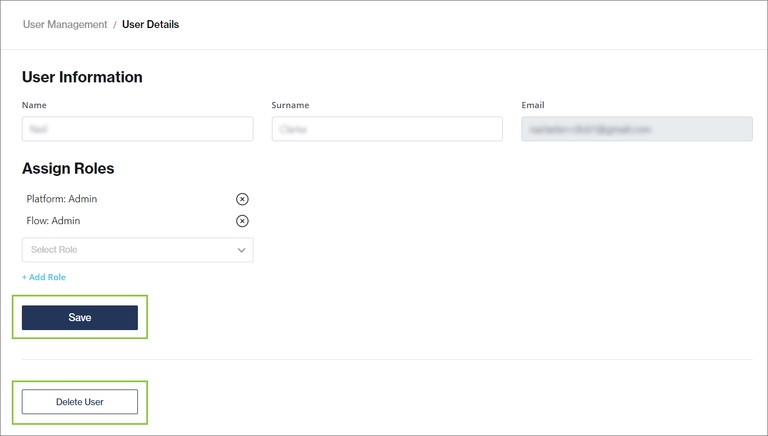
Task: Click the Assign Roles heading
Action: [x=68, y=169]
